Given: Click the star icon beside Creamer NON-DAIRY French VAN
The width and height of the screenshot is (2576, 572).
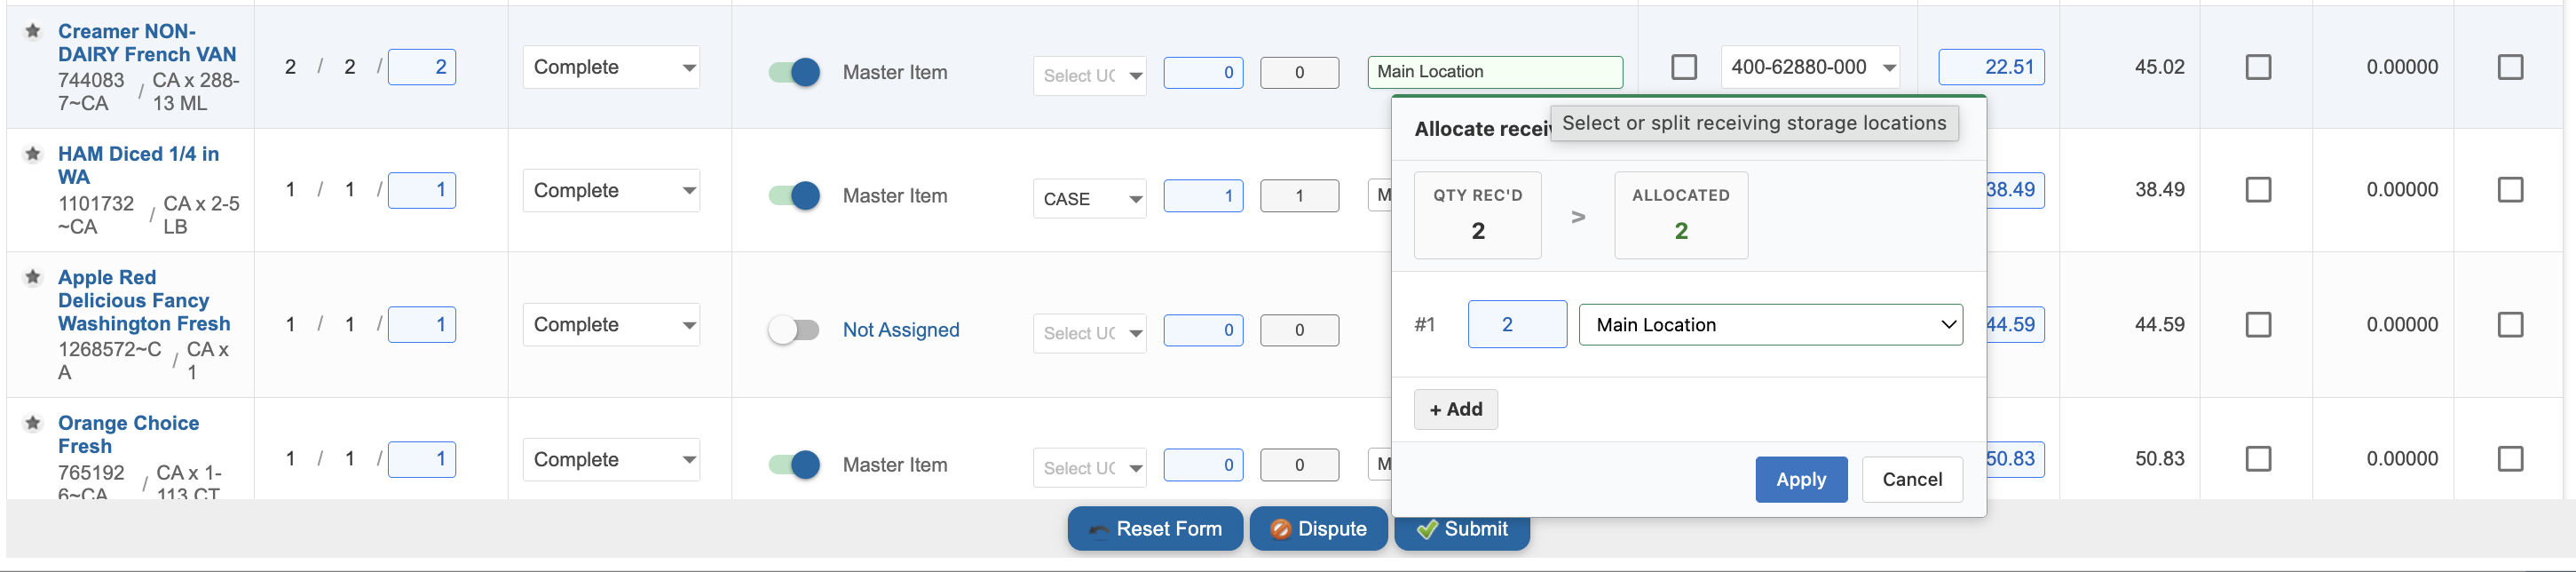Looking at the screenshot, I should pyautogui.click(x=33, y=31).
